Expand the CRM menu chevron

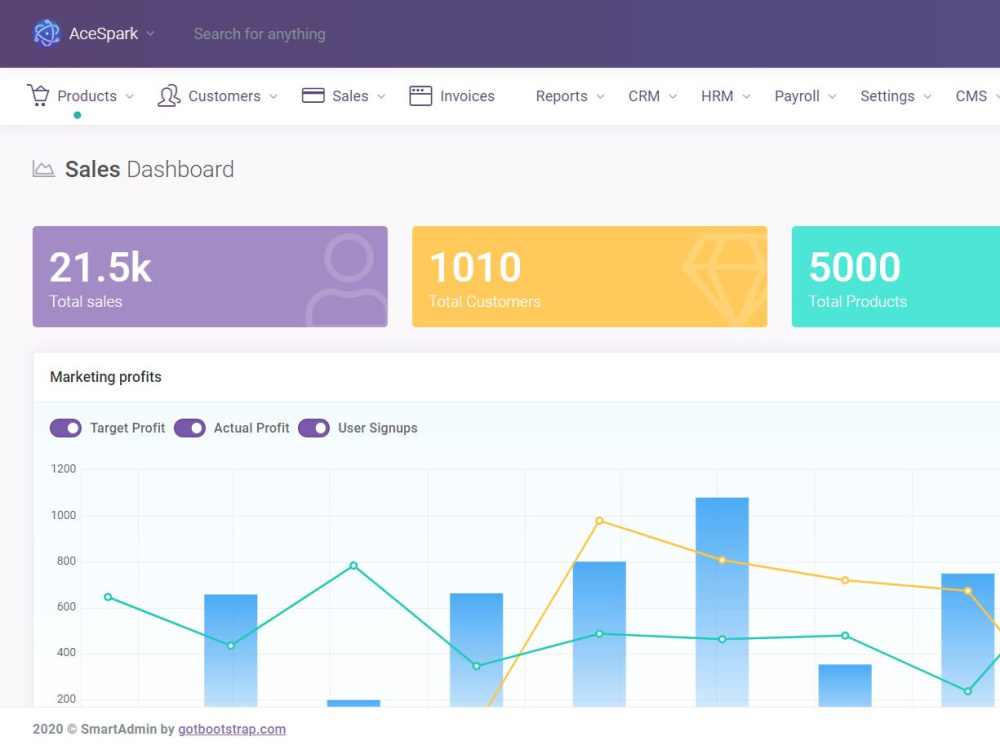click(673, 96)
